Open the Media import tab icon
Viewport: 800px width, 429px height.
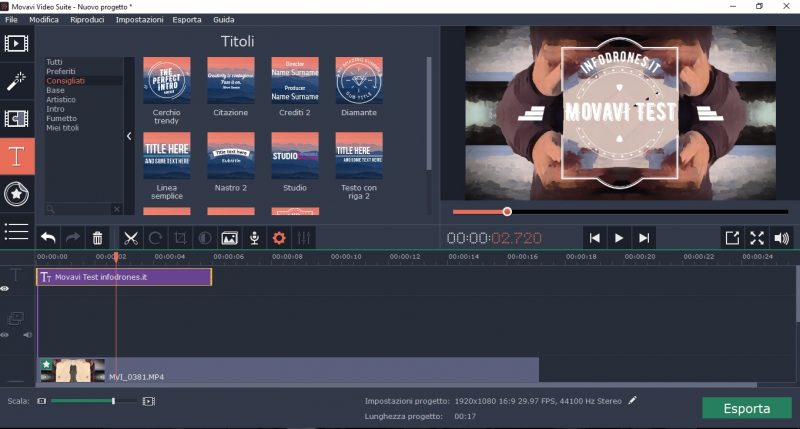[16, 44]
